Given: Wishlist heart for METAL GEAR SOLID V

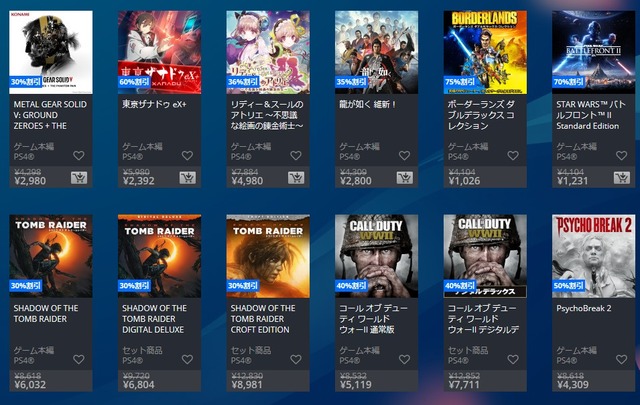Looking at the screenshot, I should pyautogui.click(x=79, y=155).
